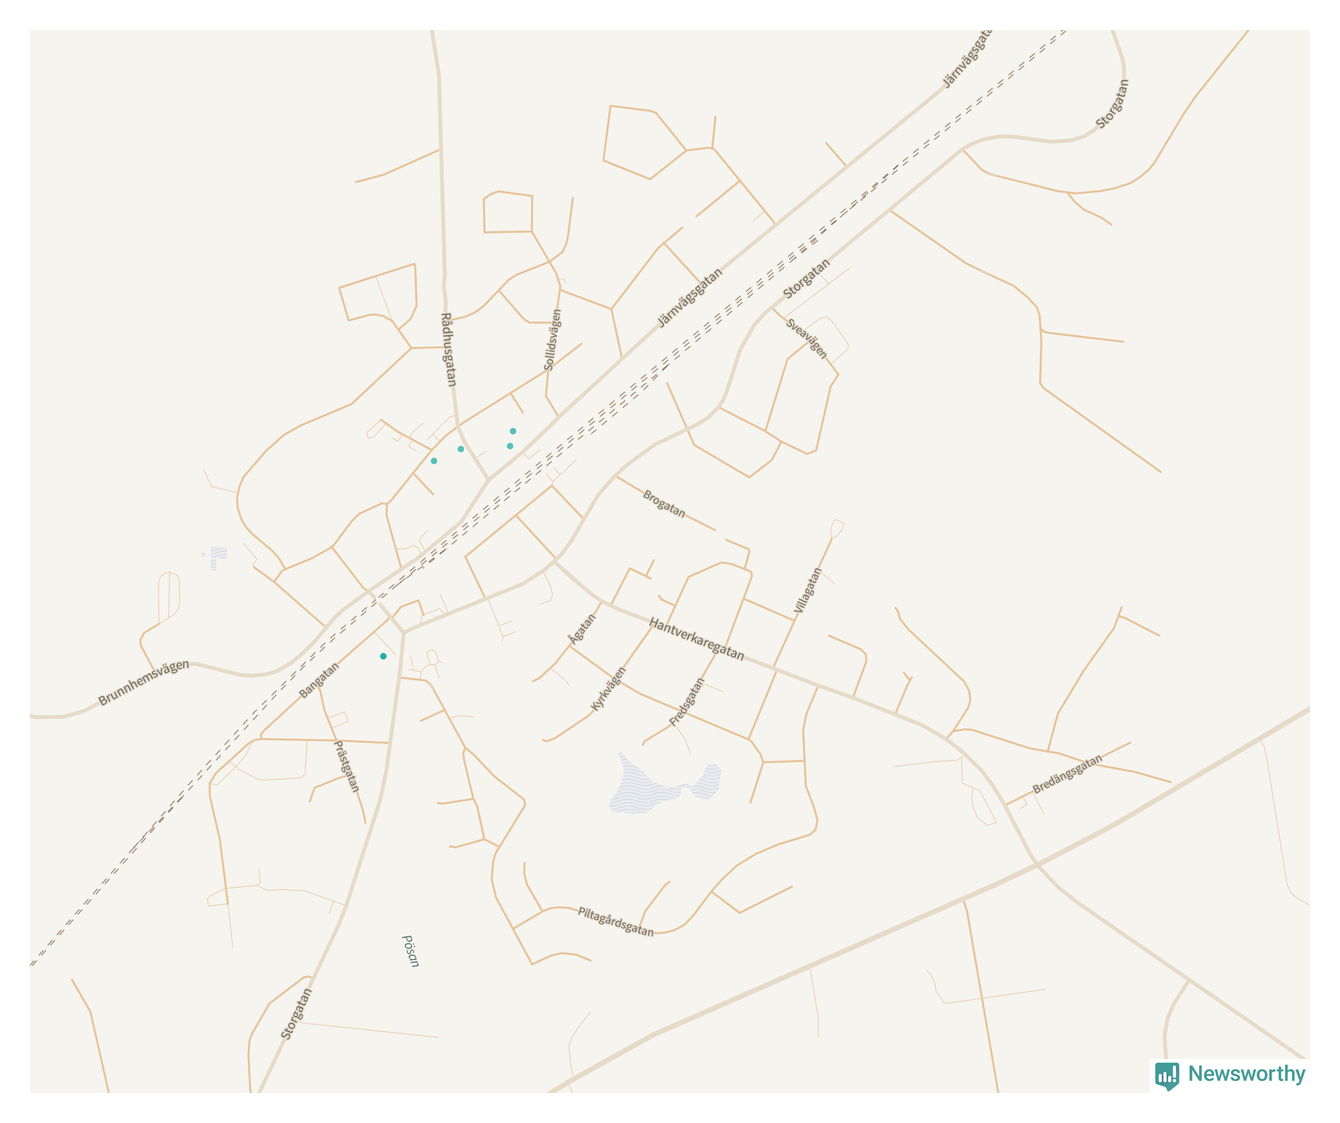The height and width of the screenshot is (1123, 1340).
Task: Click the Prästgatan street label
Action: pos(346,767)
